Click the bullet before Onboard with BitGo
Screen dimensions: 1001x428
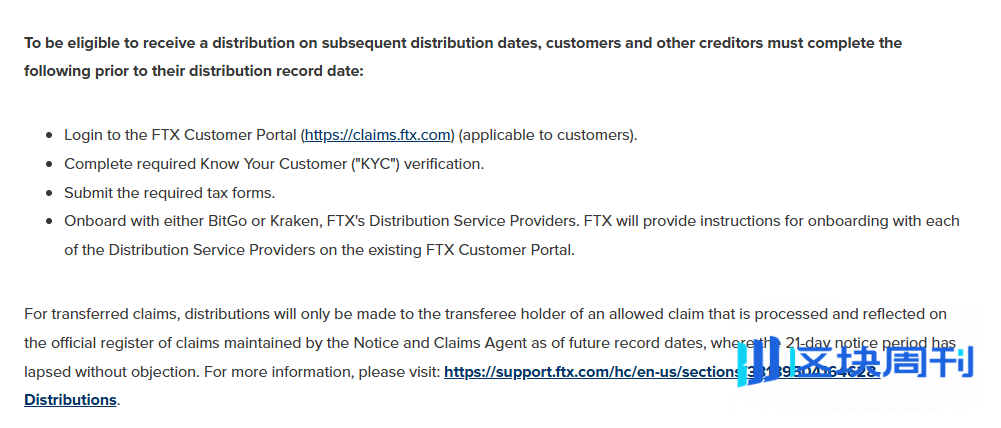click(x=49, y=222)
